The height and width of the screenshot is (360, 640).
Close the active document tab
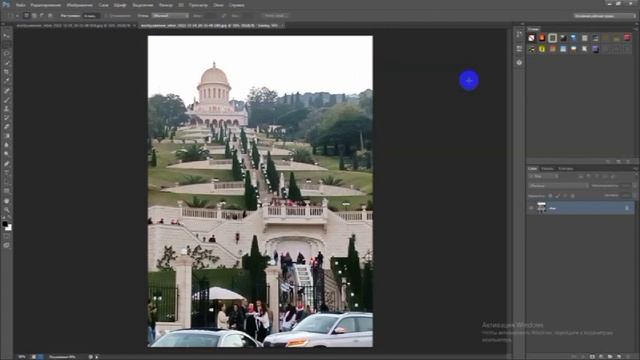click(282, 25)
